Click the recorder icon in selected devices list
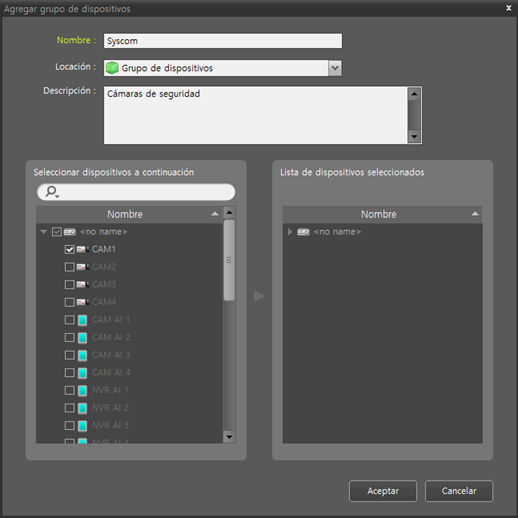 click(x=303, y=232)
